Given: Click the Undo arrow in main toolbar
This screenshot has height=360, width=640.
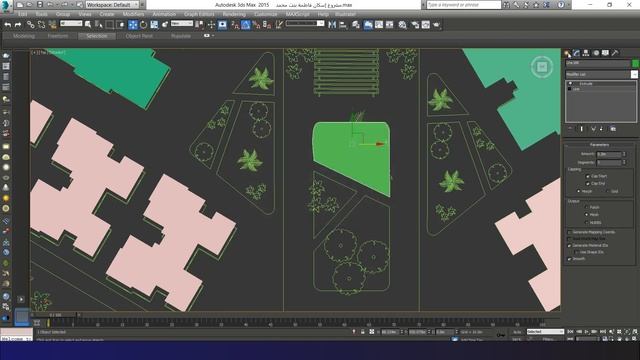Looking at the screenshot, I should pyautogui.click(x=7, y=25).
